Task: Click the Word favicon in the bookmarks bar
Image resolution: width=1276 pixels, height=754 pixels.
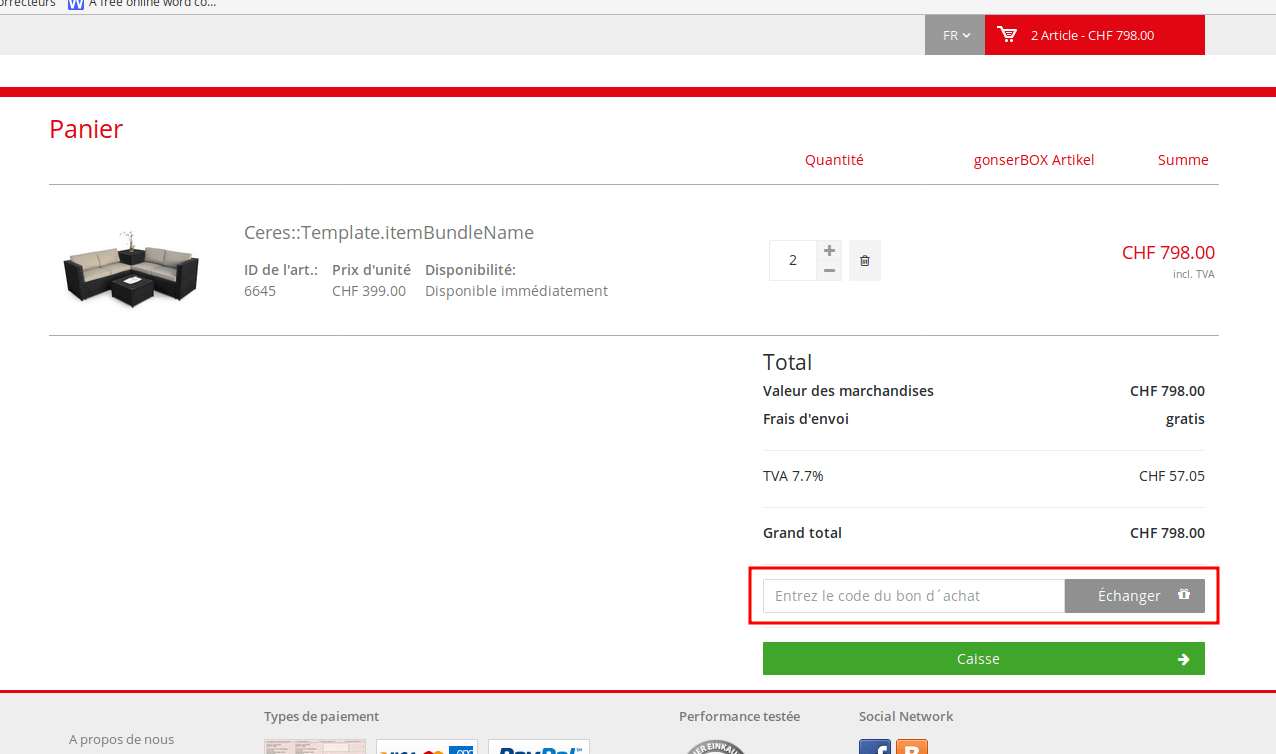Action: (x=76, y=5)
